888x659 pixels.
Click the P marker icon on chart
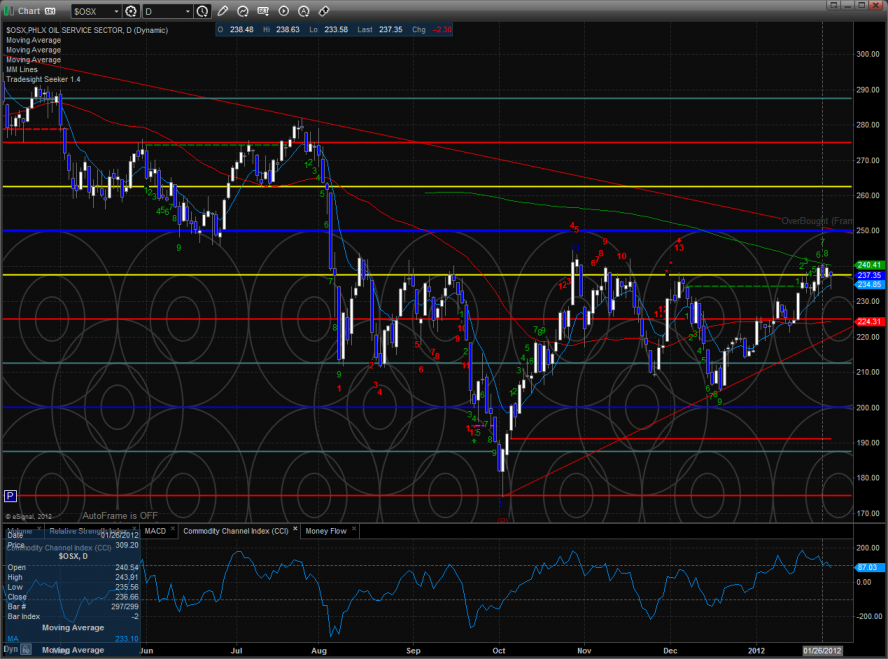10,497
